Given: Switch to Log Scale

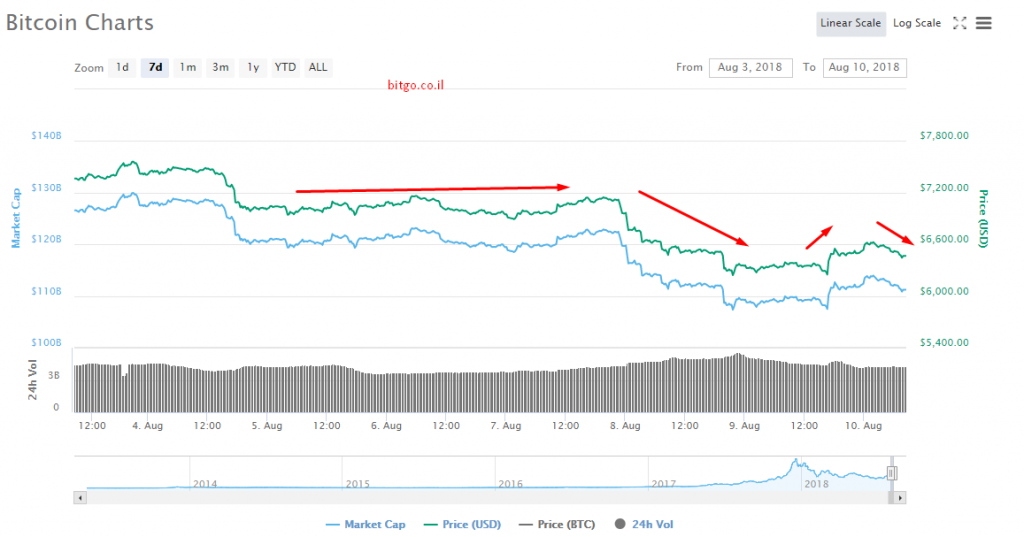Looking at the screenshot, I should click(916, 23).
